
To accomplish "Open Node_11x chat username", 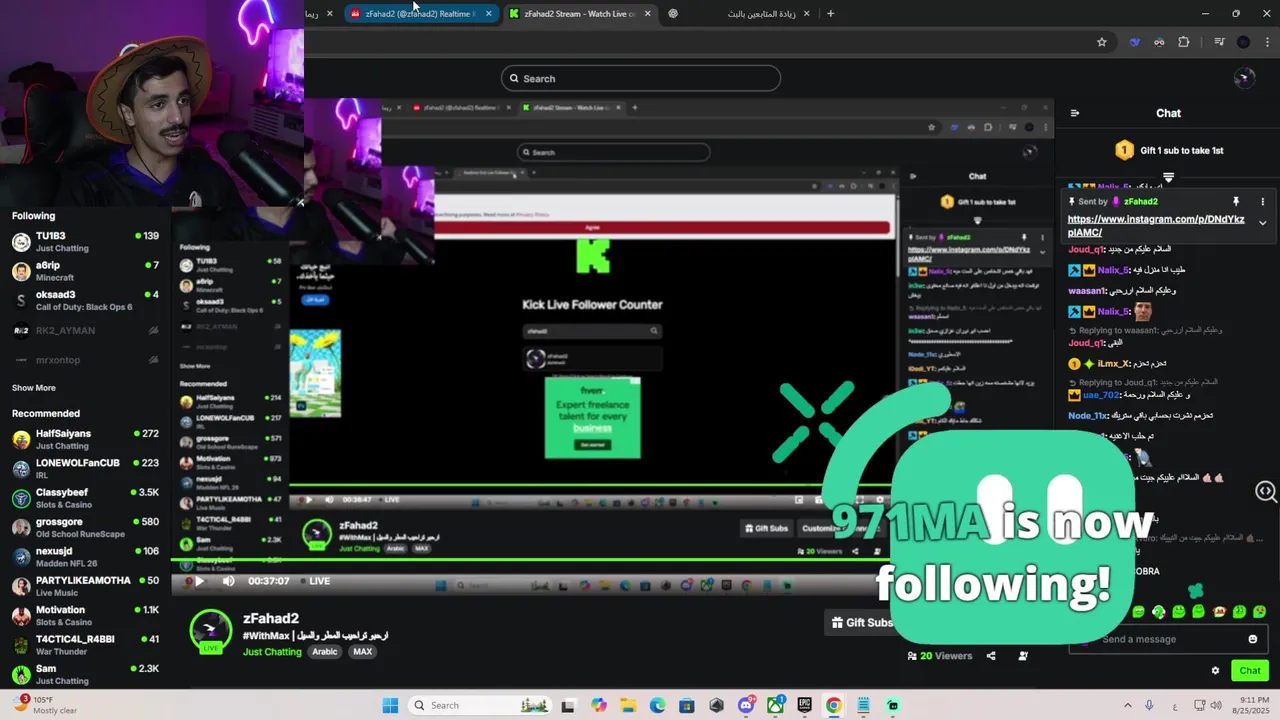I will (1087, 416).
